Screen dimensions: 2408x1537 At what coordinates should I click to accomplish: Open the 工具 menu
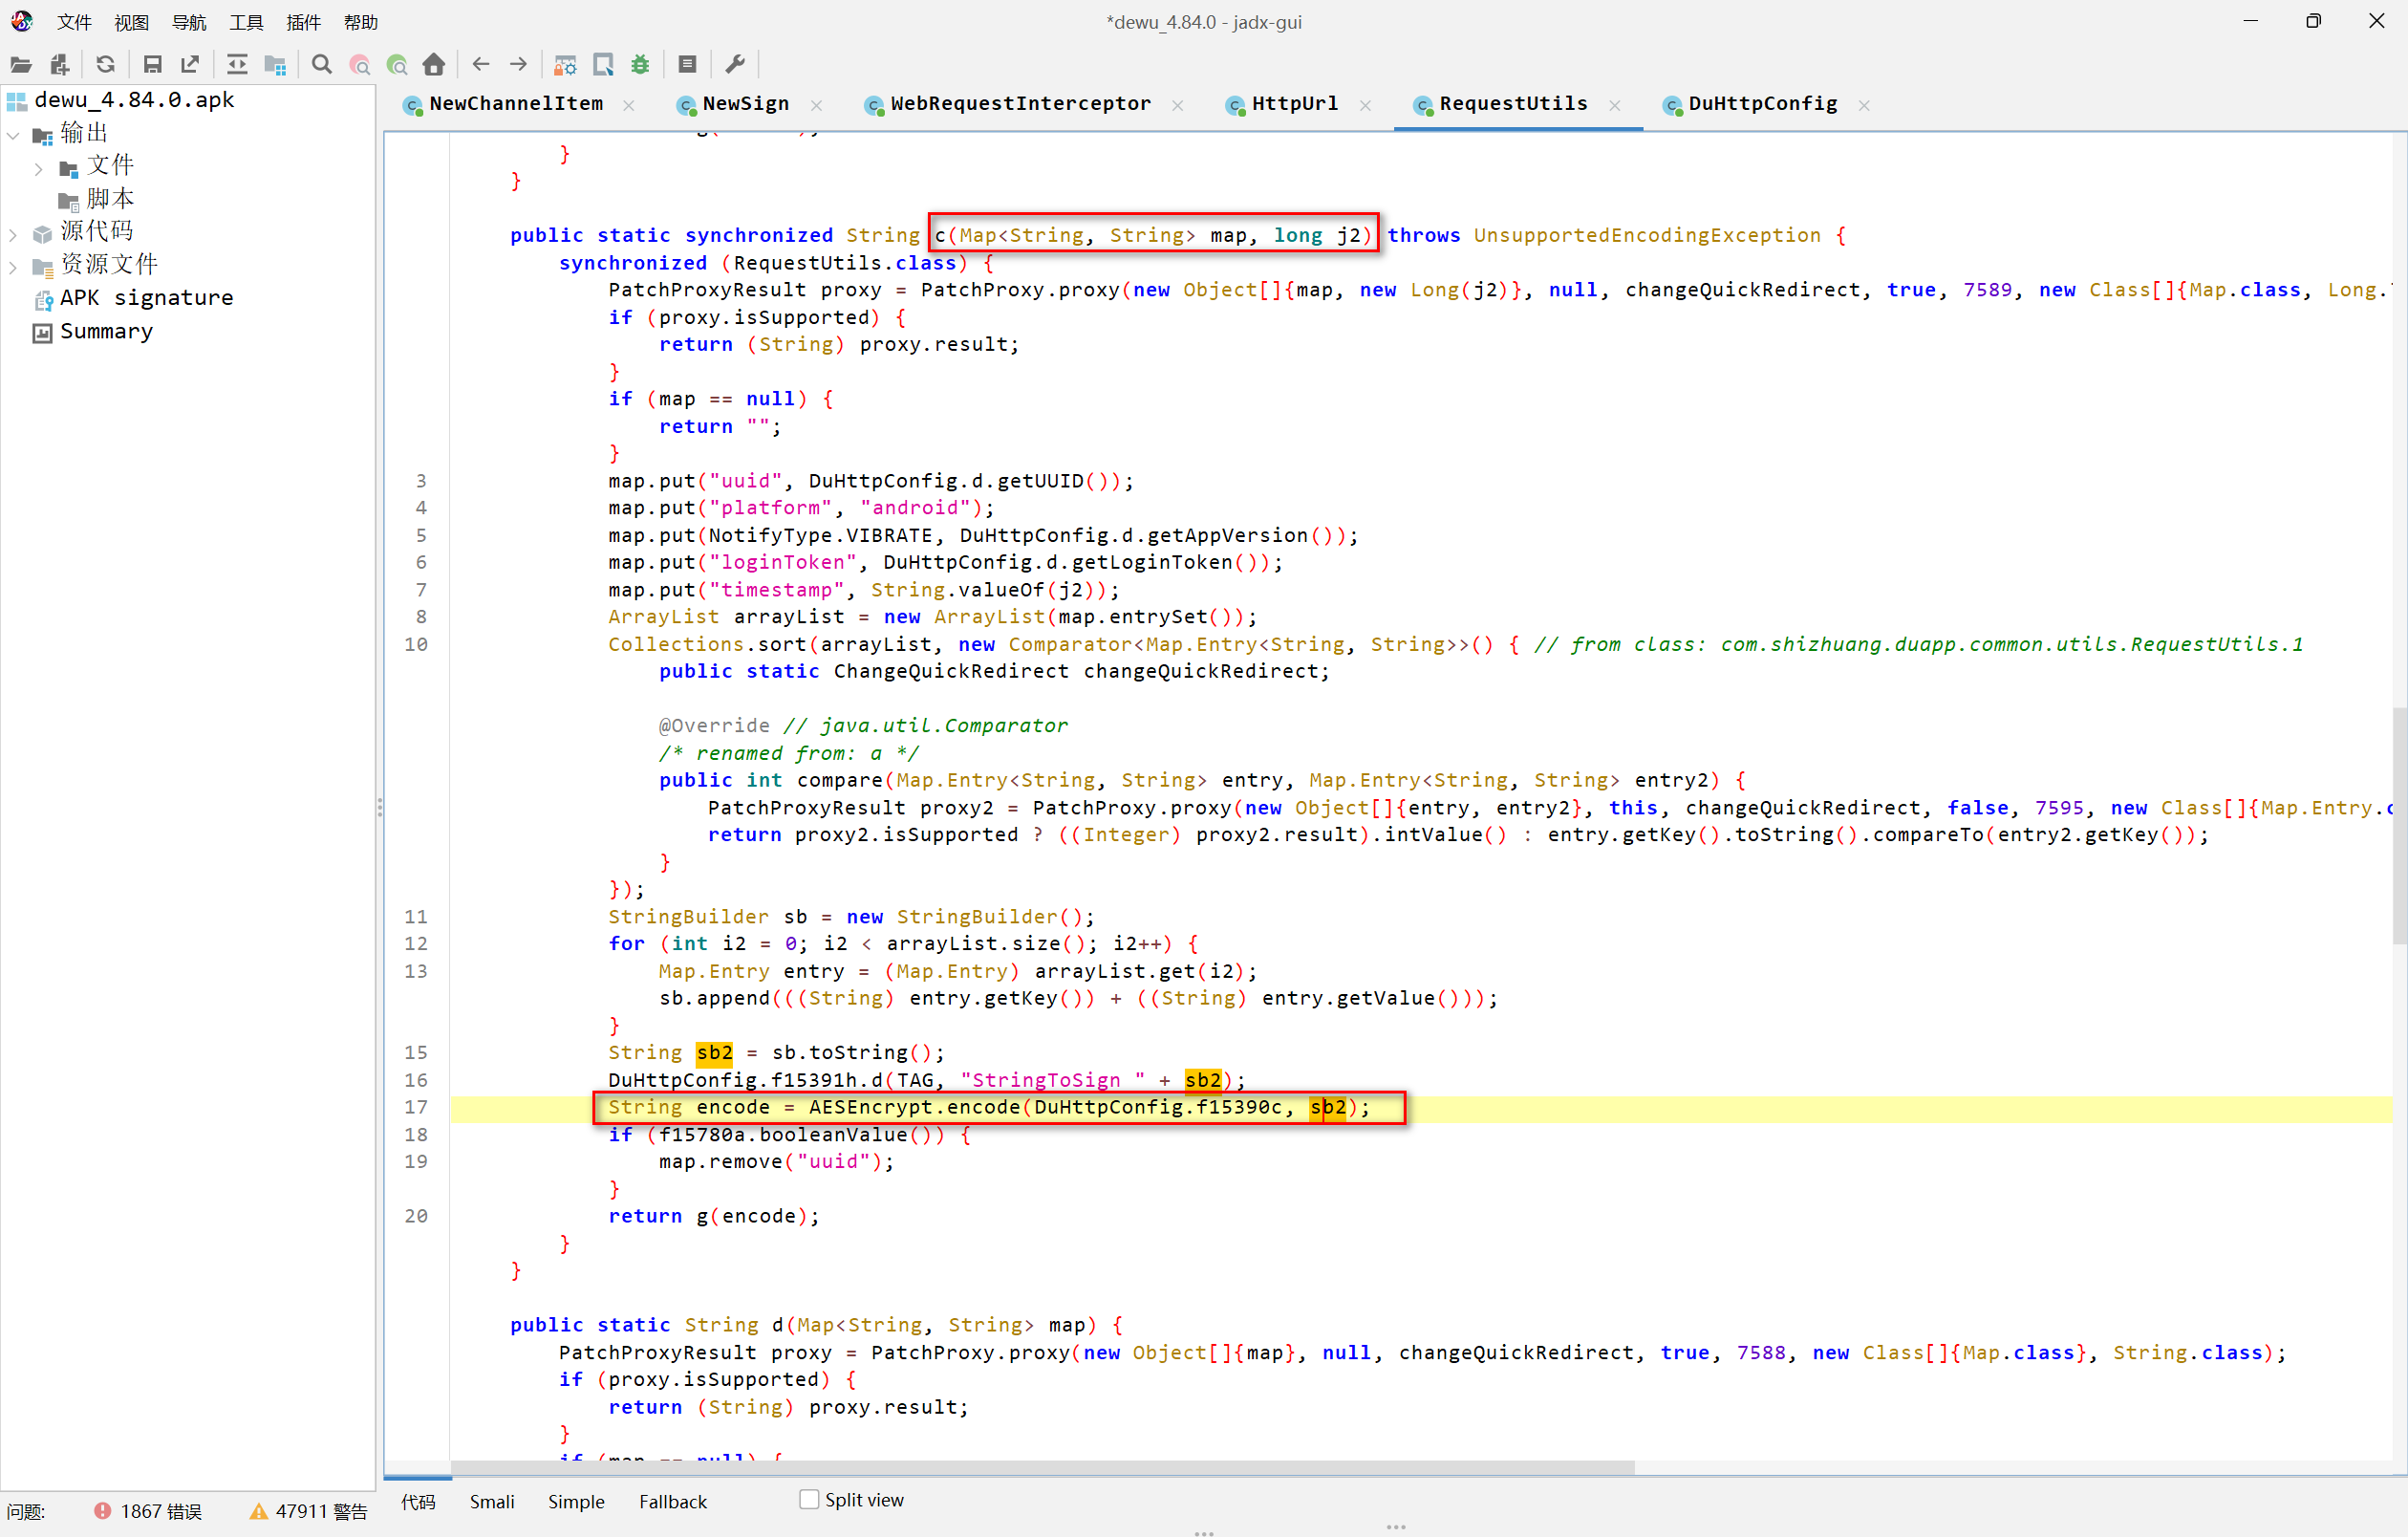pyautogui.click(x=246, y=22)
